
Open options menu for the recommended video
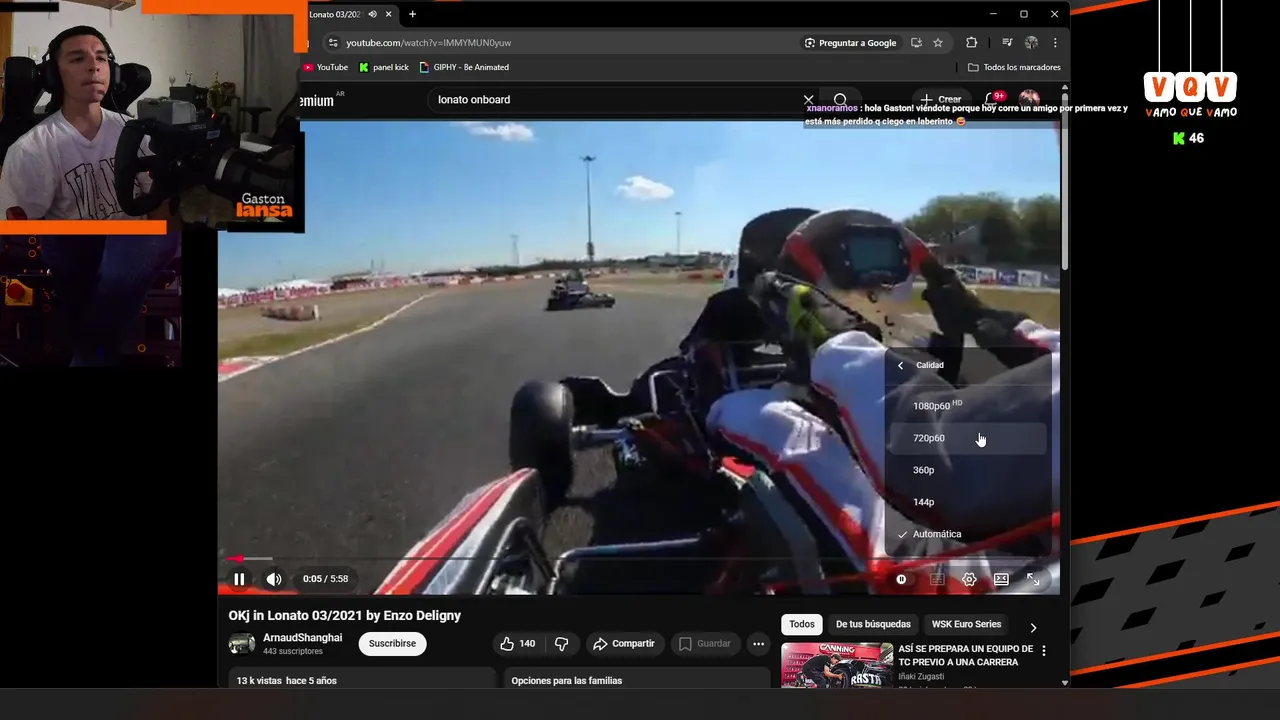click(1044, 651)
